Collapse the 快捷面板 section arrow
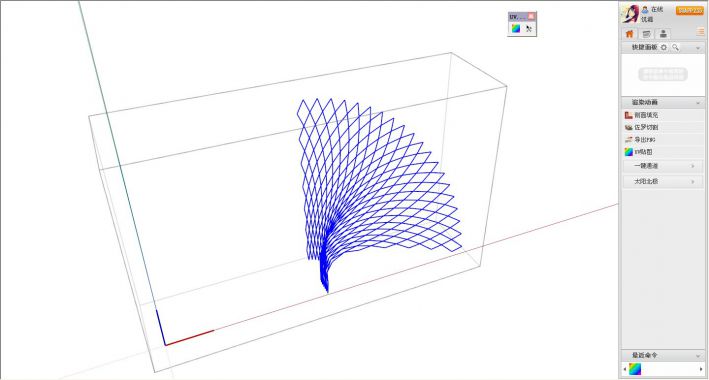 tap(698, 48)
